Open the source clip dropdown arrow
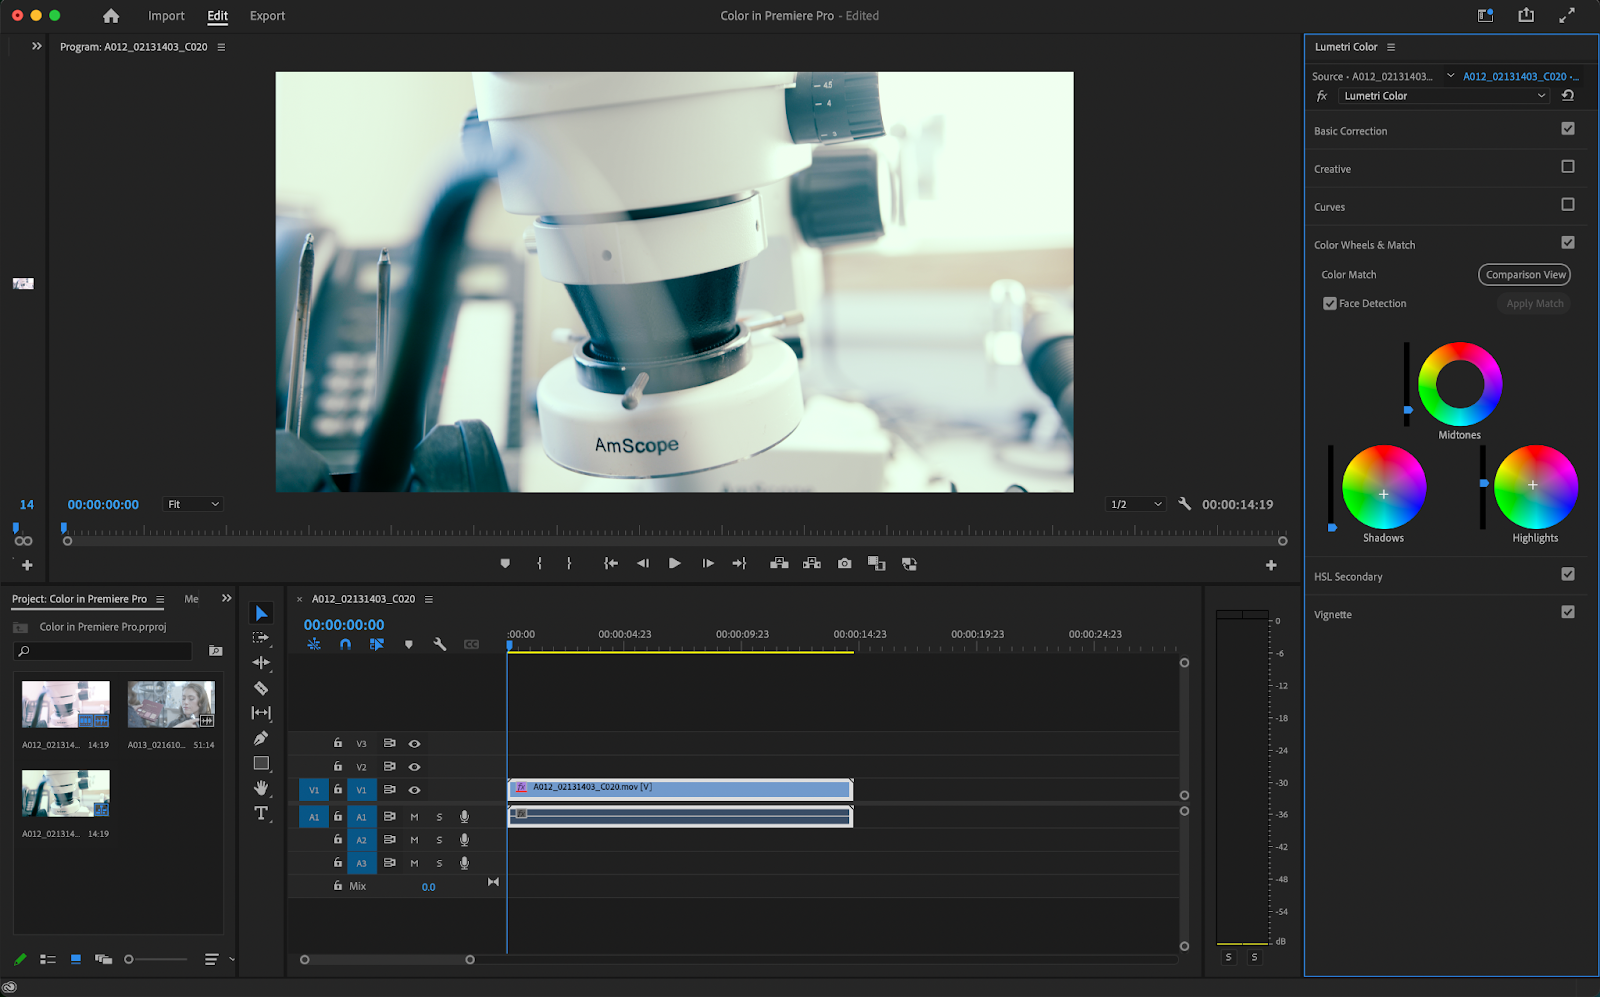Screen dimensions: 1600x997 click(1451, 76)
